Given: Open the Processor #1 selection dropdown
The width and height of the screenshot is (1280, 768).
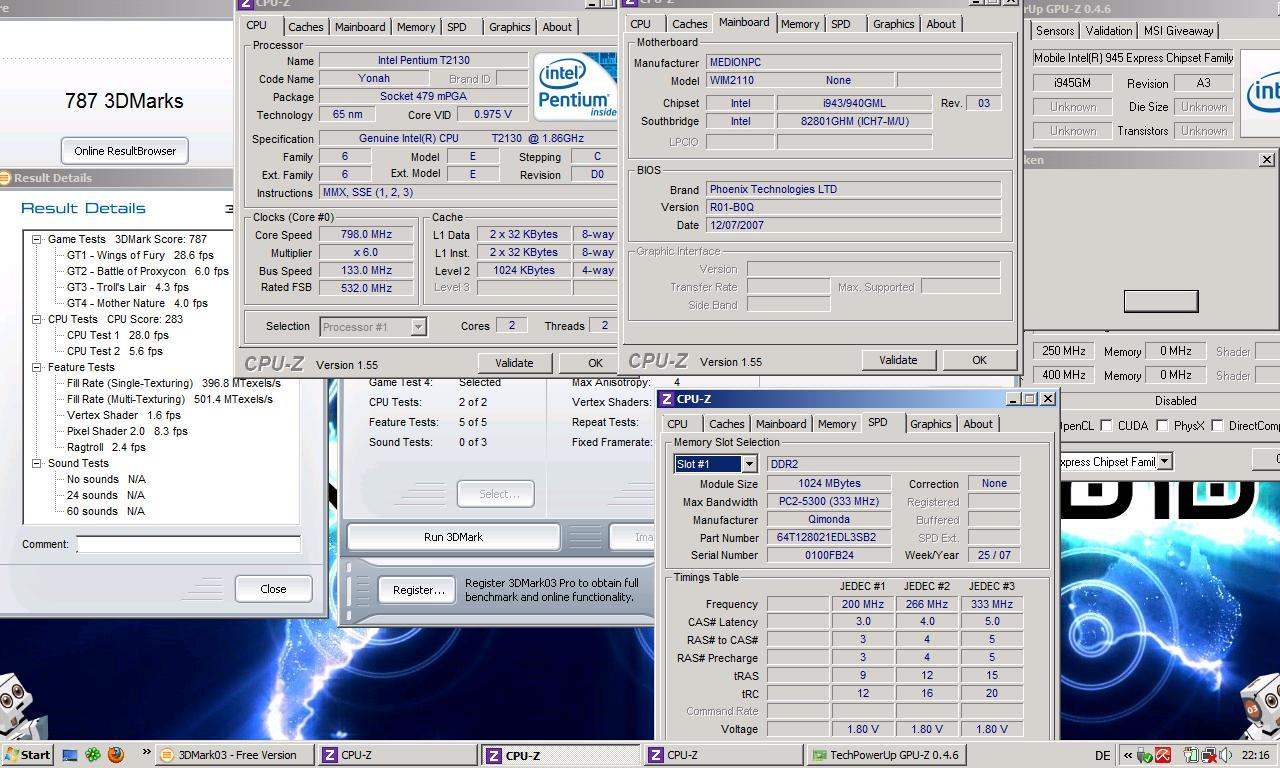Looking at the screenshot, I should pos(418,327).
